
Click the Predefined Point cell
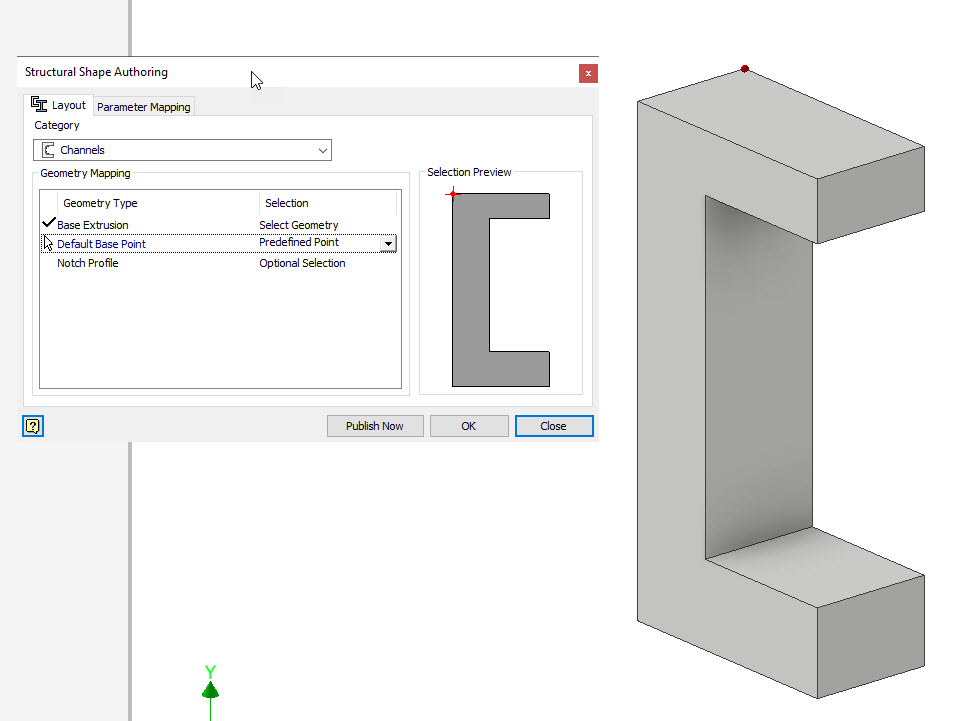(x=299, y=242)
